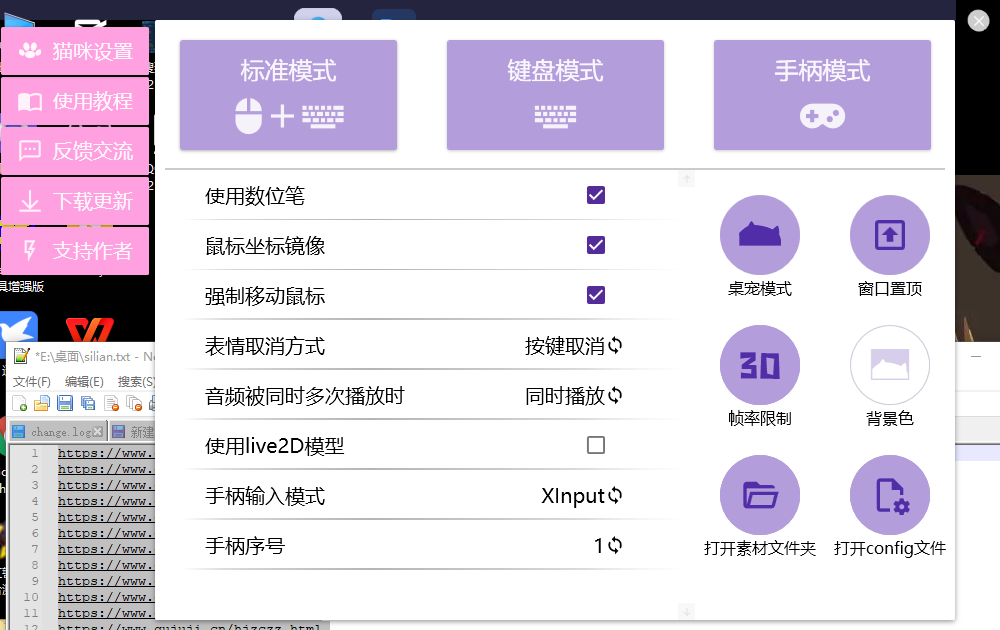Toggle 鼠标坐标镜像 checkbox

tap(596, 245)
